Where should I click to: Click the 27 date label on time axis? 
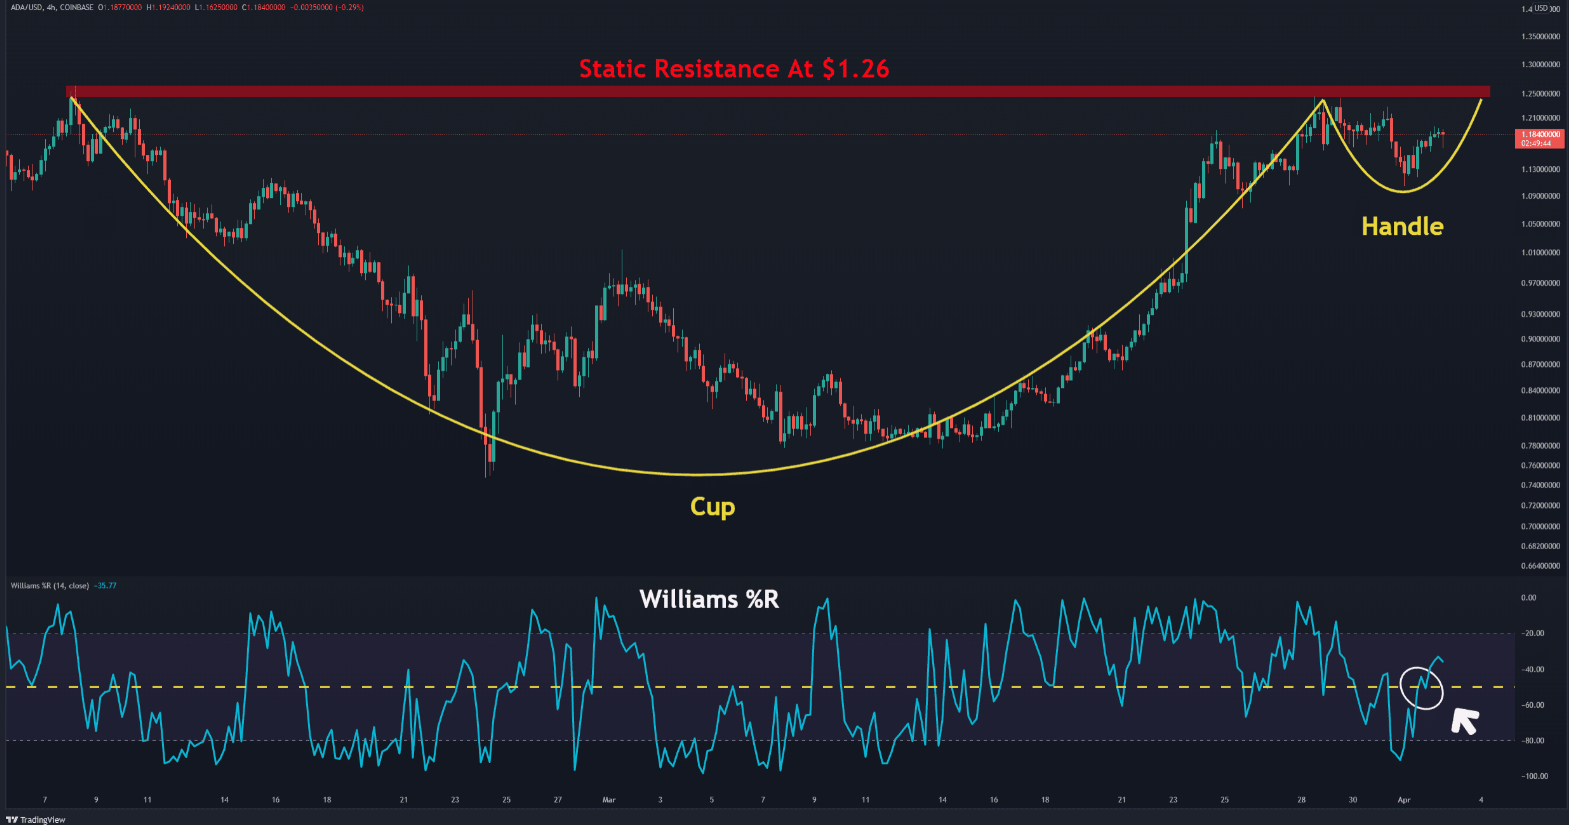click(x=558, y=800)
